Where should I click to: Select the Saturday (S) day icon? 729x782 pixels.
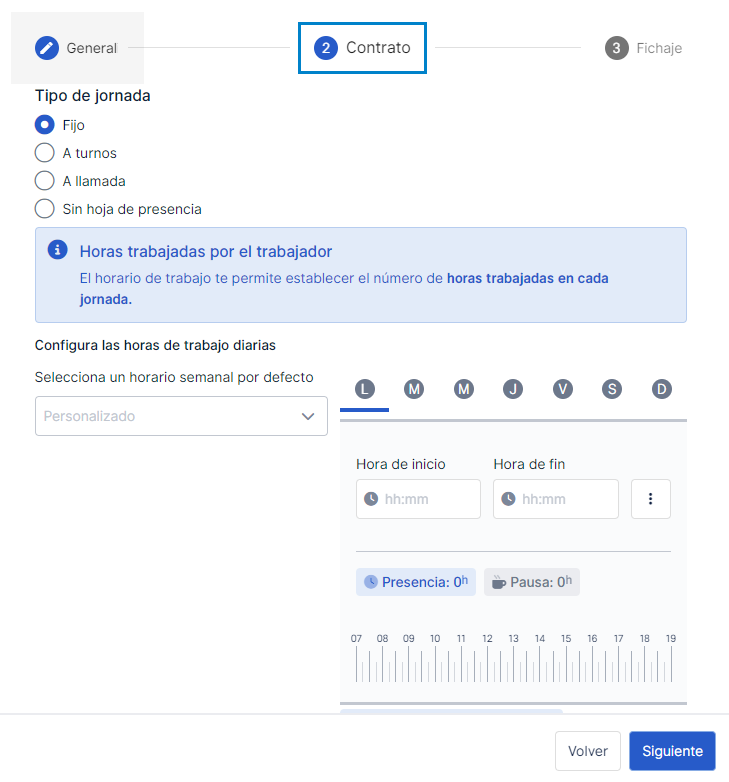click(612, 389)
